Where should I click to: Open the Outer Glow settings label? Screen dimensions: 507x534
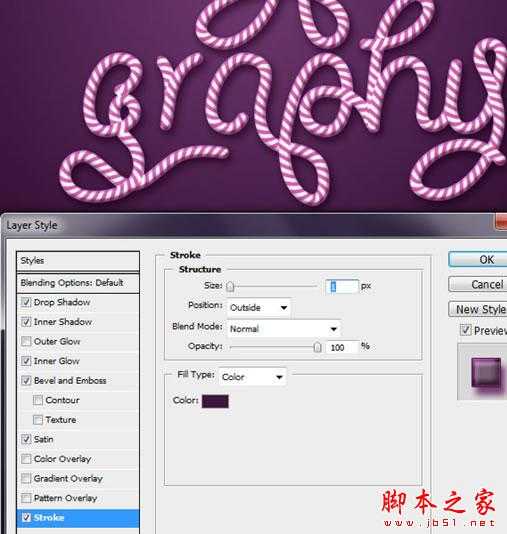[x=57, y=341]
